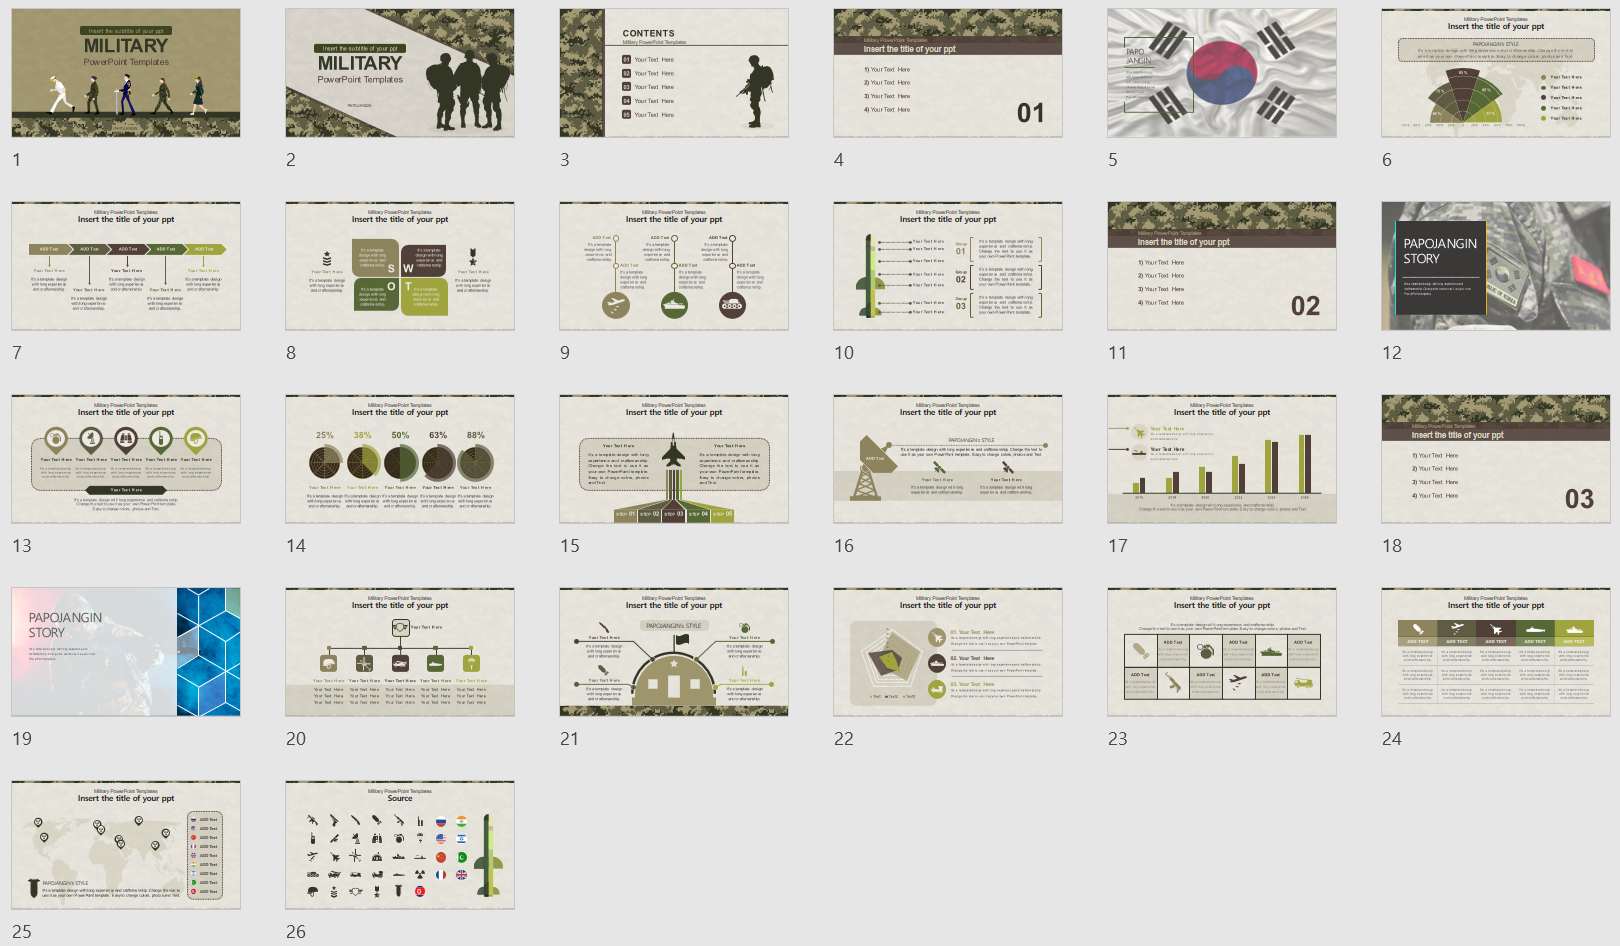
Task: Open slide 12, Papojangin Story uniform photo
Action: point(1496,266)
